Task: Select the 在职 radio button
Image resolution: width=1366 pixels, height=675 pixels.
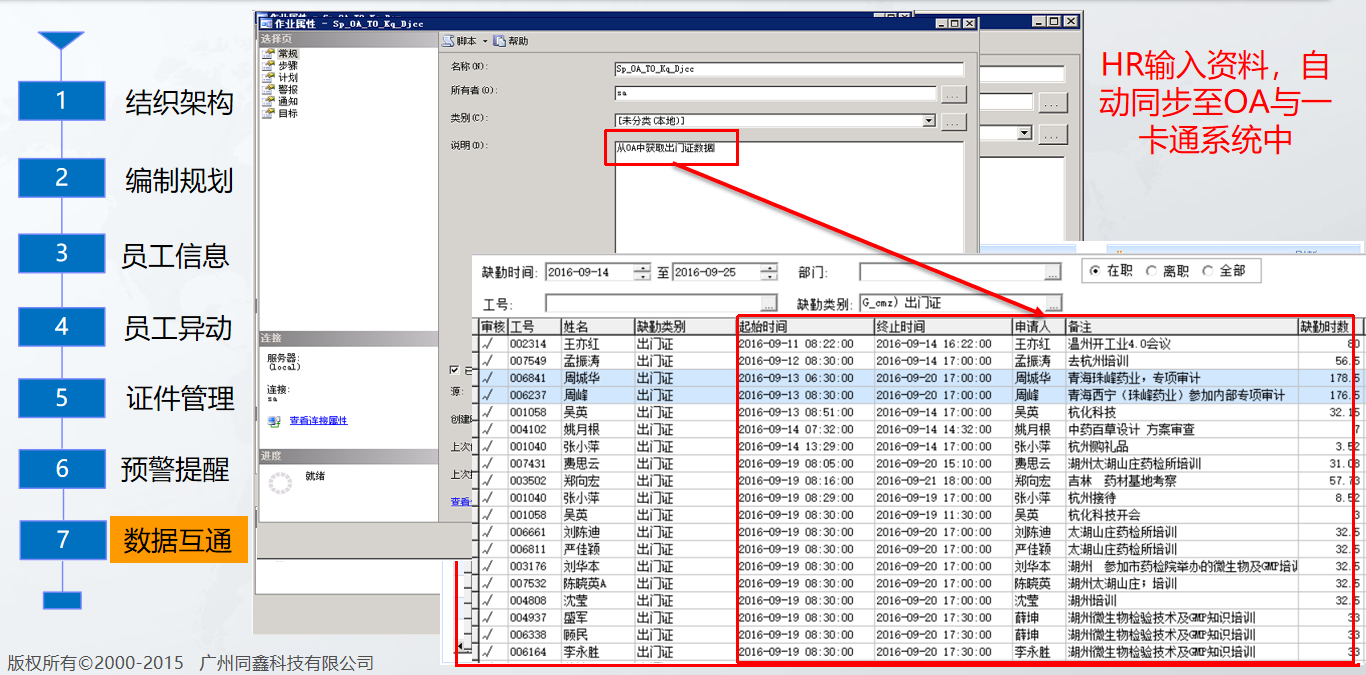Action: point(1095,271)
